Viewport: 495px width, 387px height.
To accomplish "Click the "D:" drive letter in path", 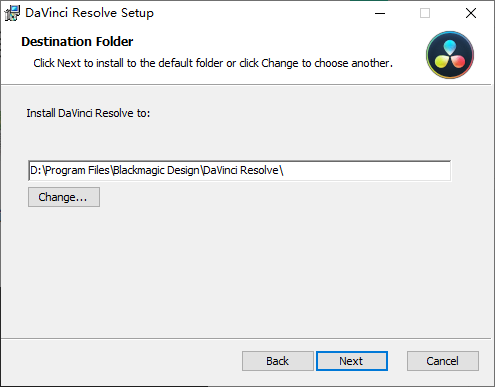I will [x=36, y=170].
